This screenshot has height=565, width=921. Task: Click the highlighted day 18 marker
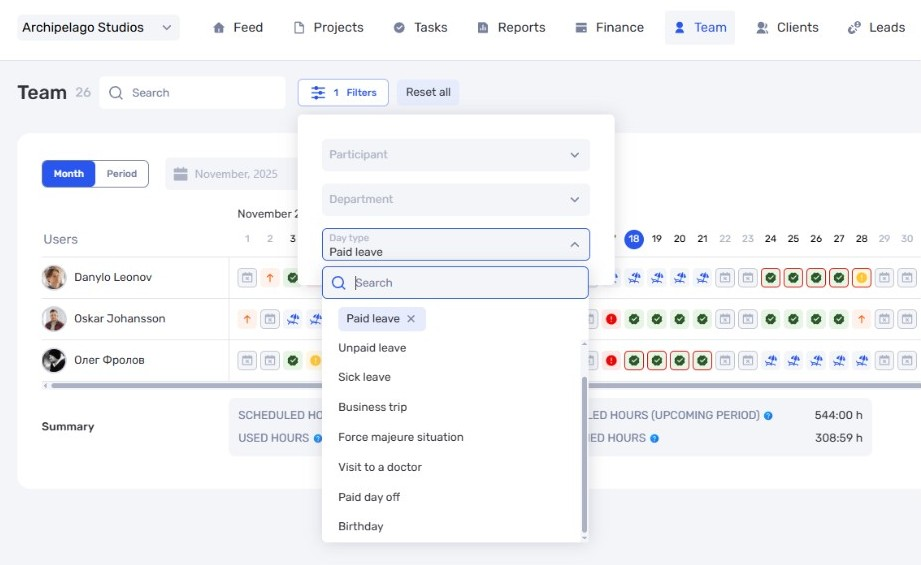[634, 238]
